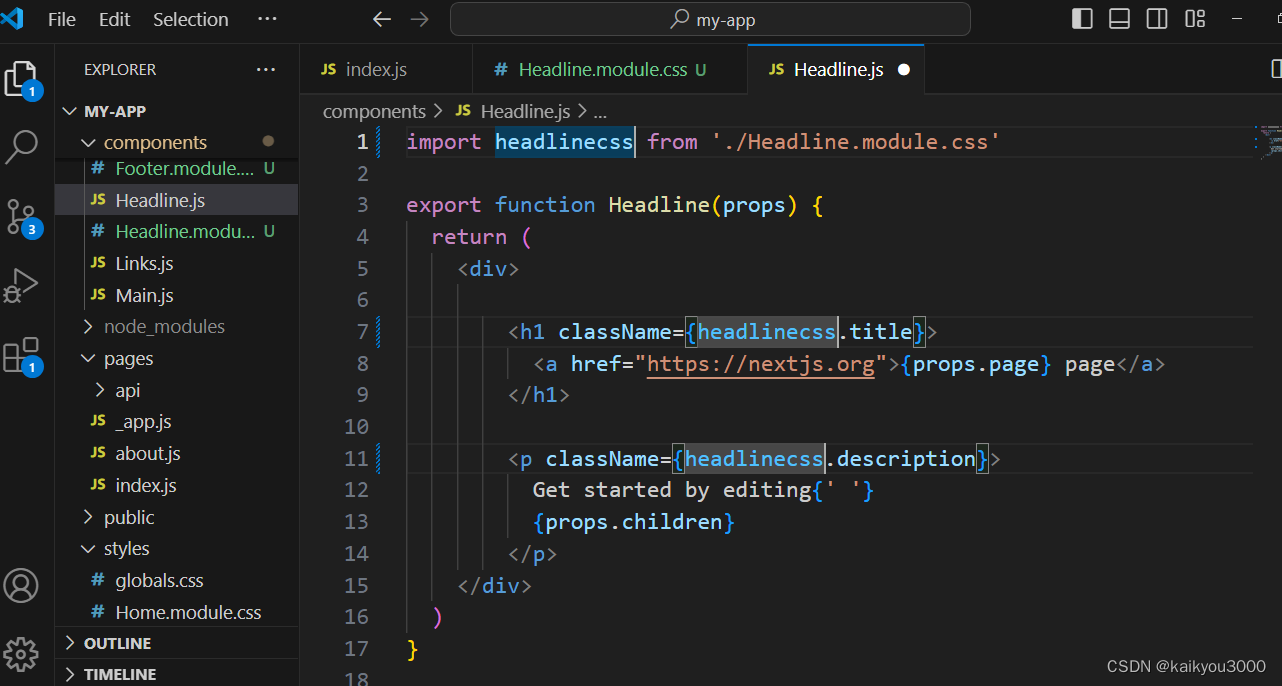1282x686 pixels.
Task: Click the unsaved dot on Headline.js tab
Action: tap(904, 70)
